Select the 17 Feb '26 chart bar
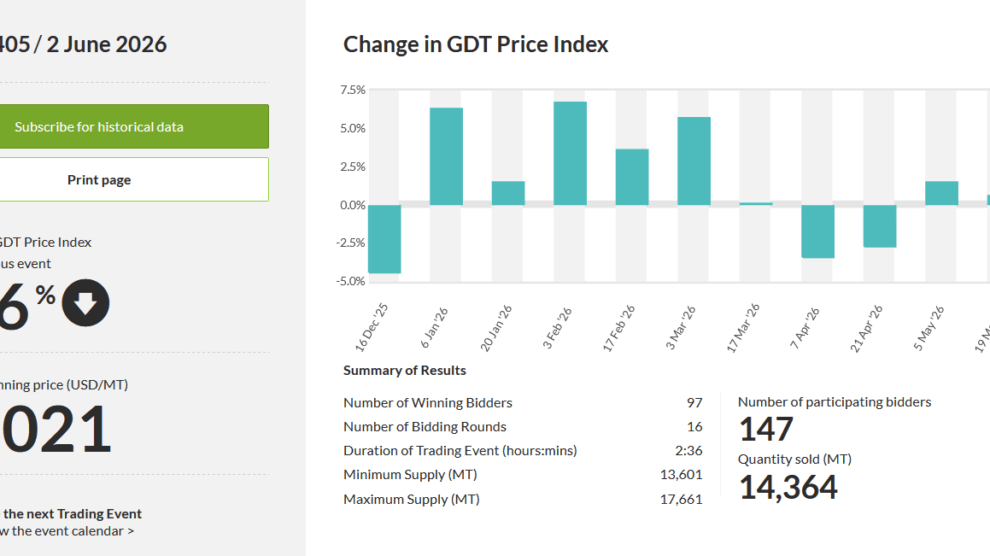This screenshot has width=990, height=556. click(632, 177)
